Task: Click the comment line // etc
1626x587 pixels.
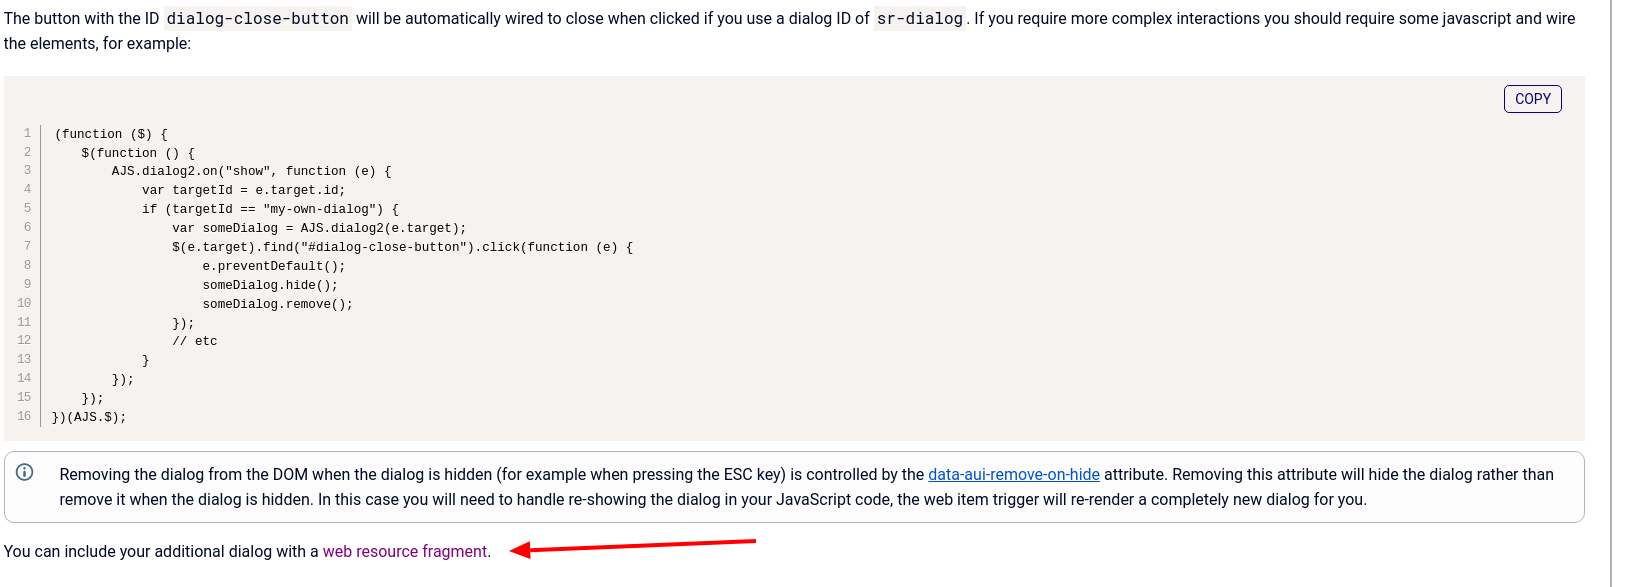Action: point(196,340)
